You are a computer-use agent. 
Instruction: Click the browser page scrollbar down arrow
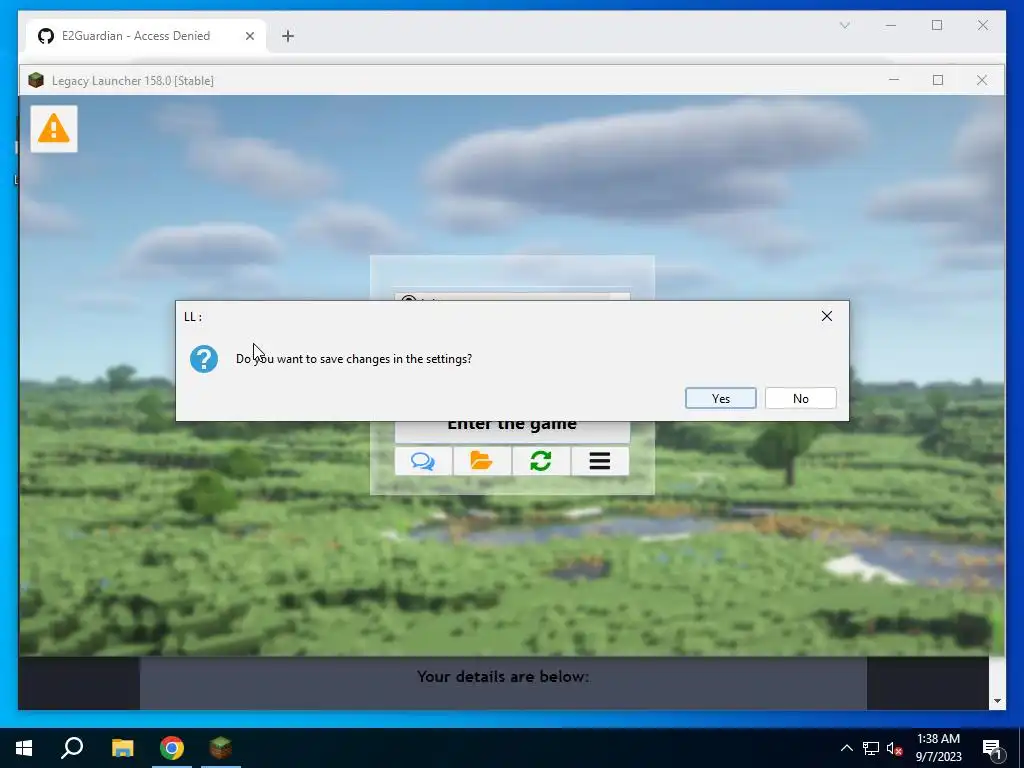pos(997,701)
